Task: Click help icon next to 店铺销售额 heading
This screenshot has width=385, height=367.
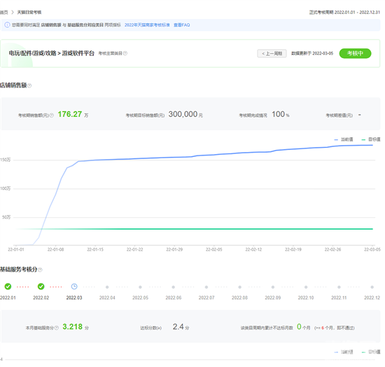Action: click(30, 86)
